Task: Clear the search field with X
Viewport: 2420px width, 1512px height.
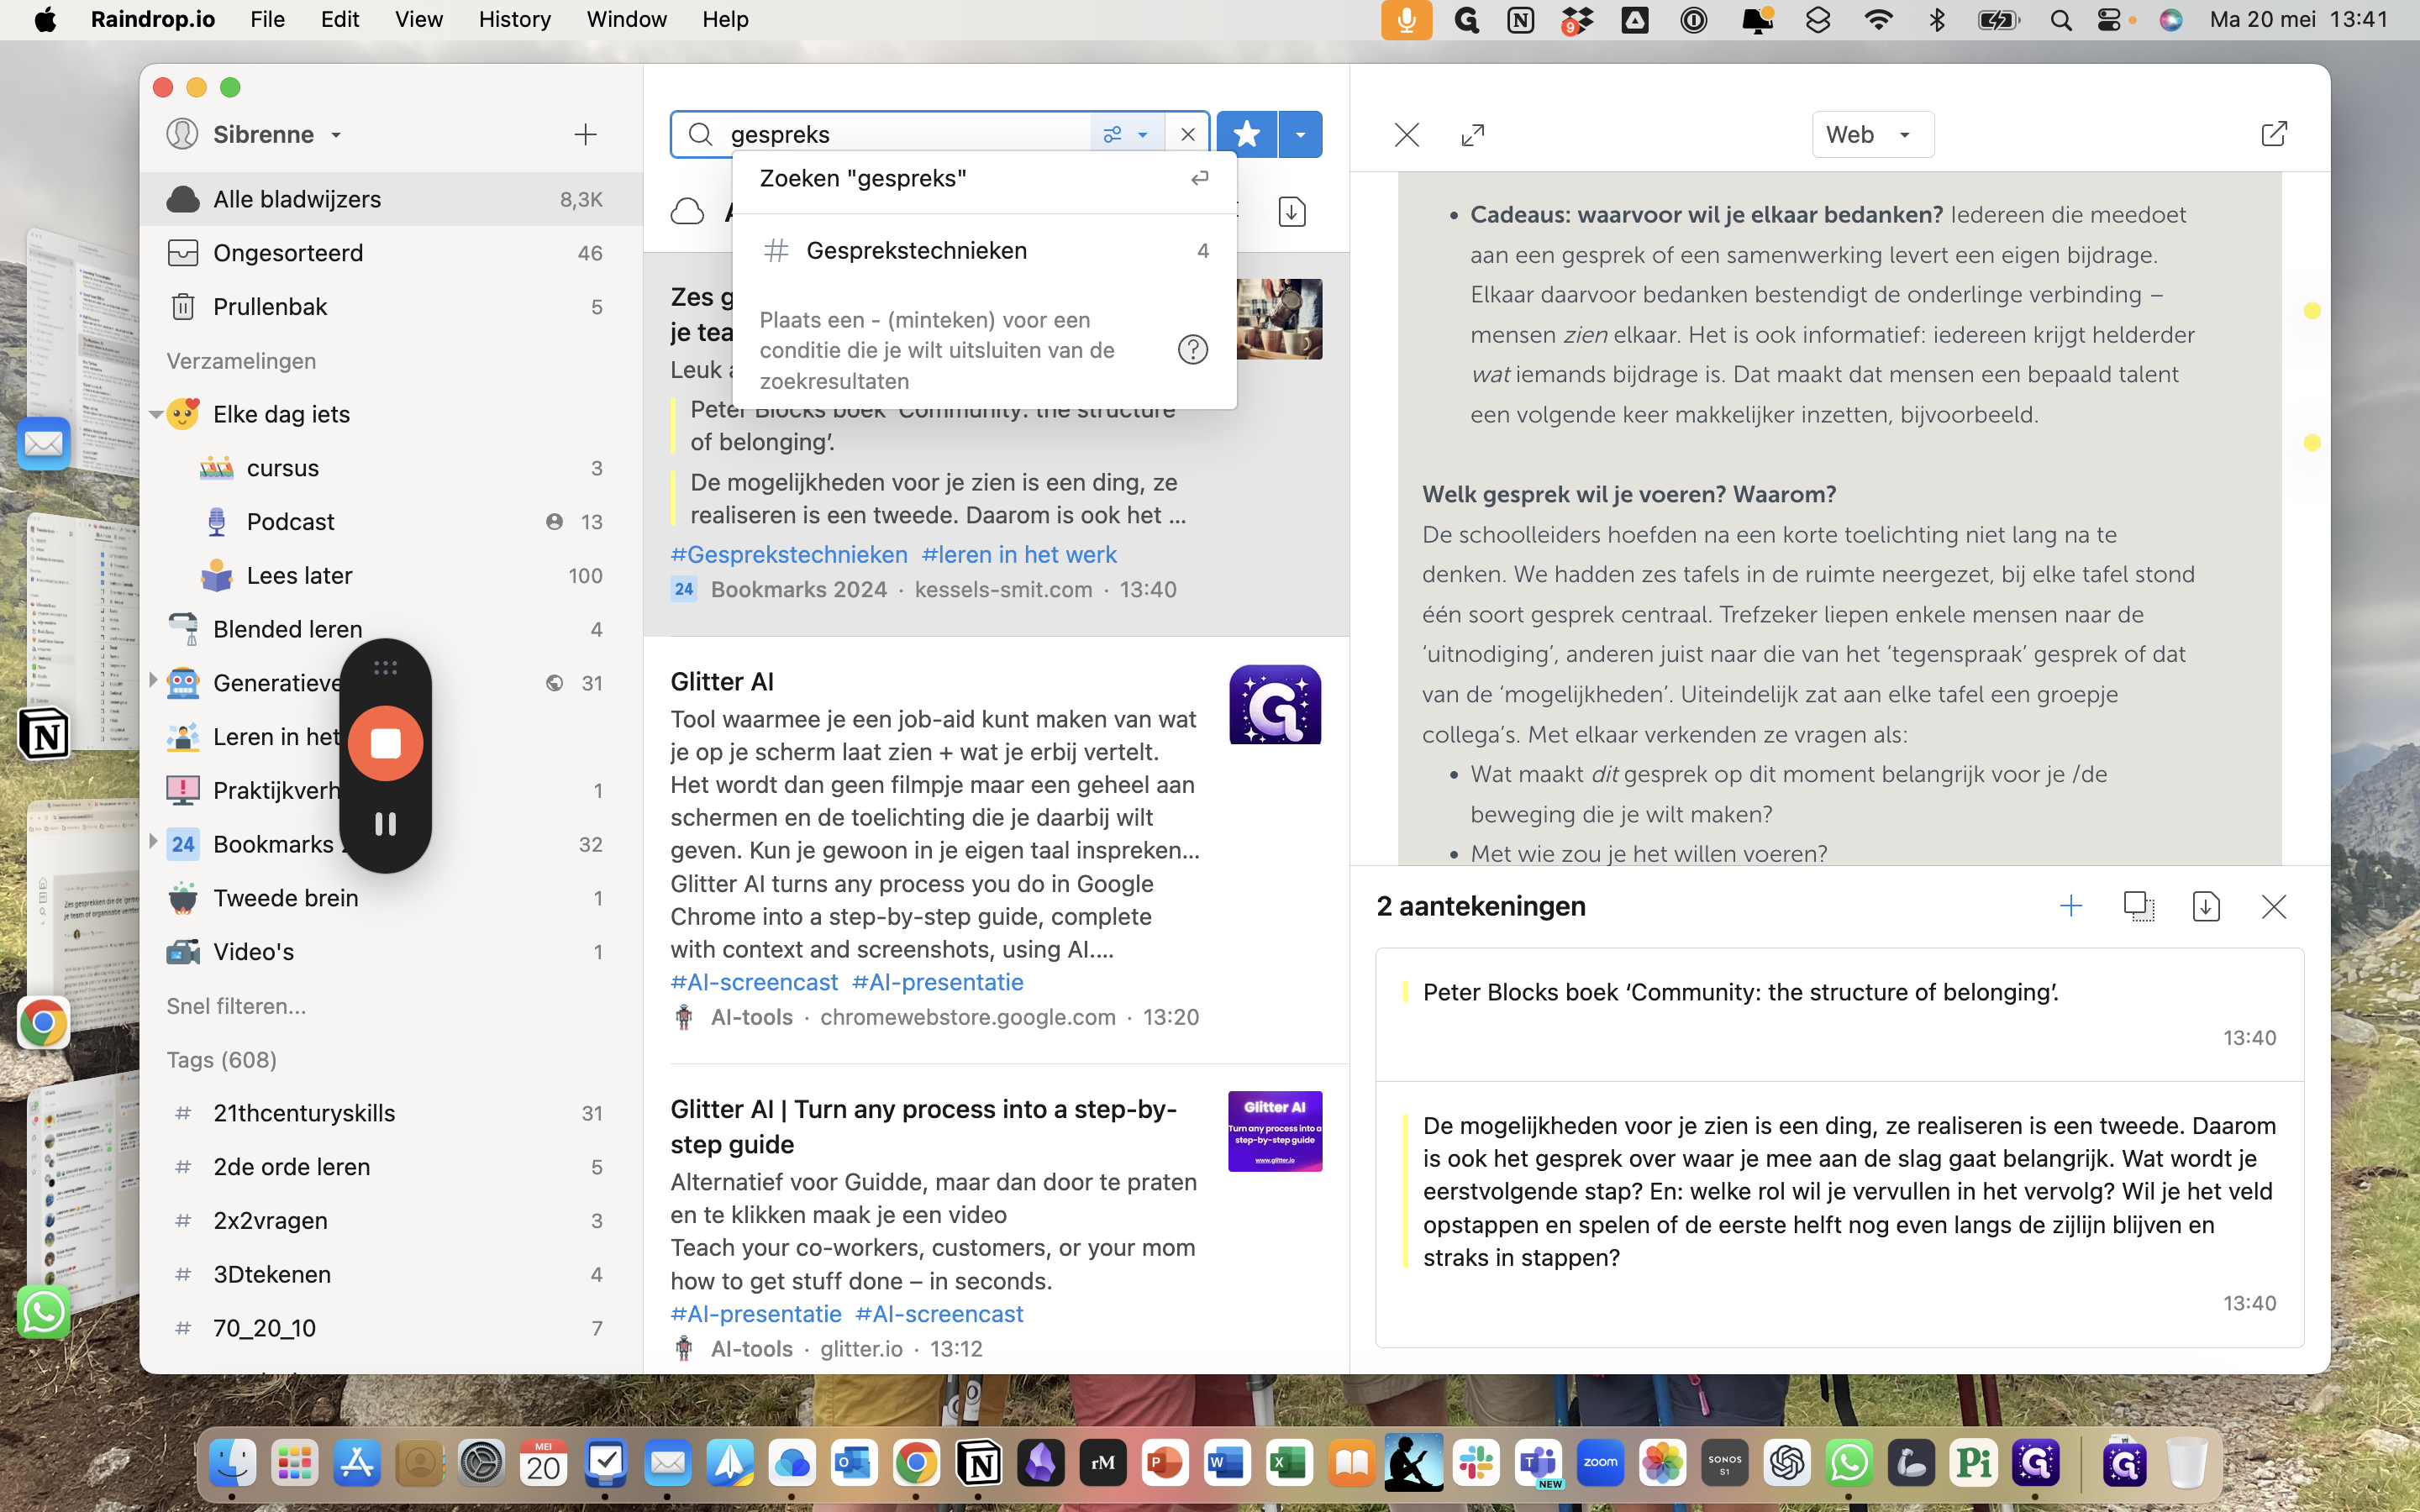Action: pyautogui.click(x=1187, y=134)
